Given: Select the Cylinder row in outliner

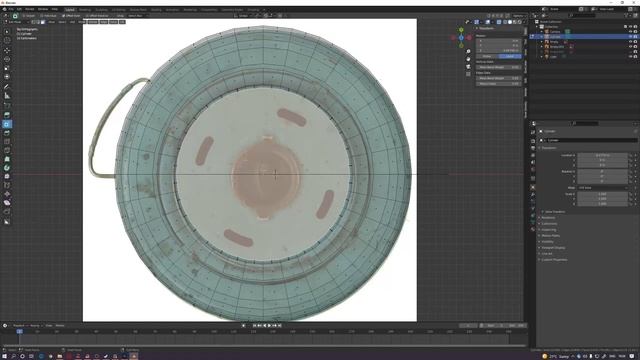Looking at the screenshot, I should (584, 36).
